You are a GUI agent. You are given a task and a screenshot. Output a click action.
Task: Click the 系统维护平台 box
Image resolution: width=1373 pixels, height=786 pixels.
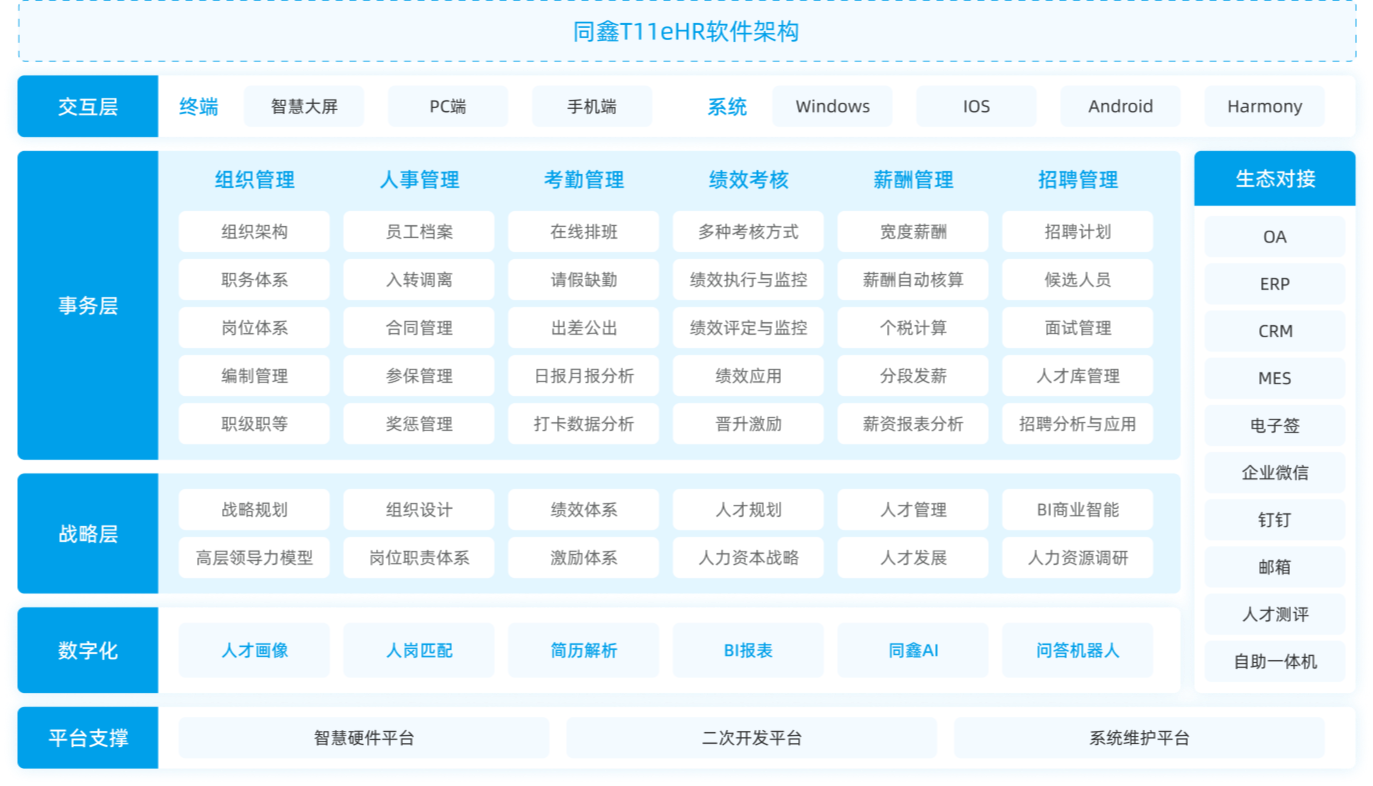pos(1139,738)
